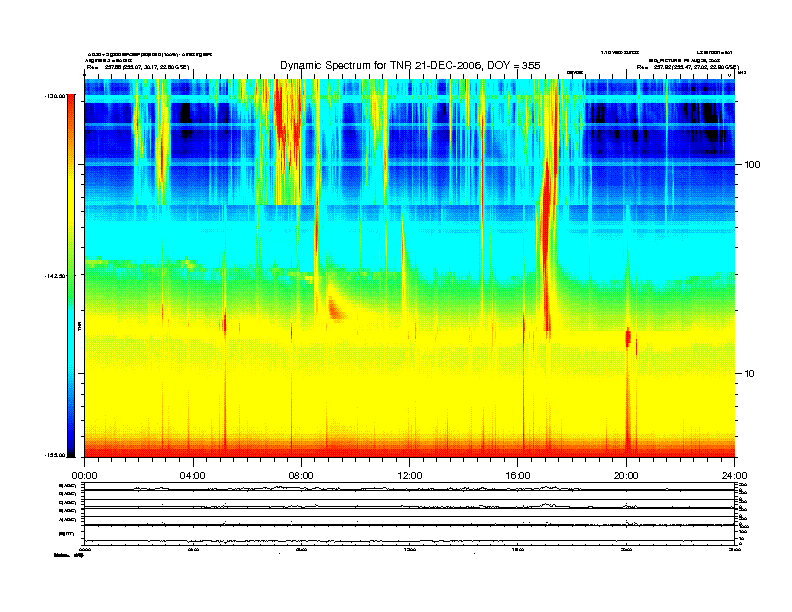Click the 12:00 time axis label
Viewport: 792px width, 612px height.
point(410,476)
